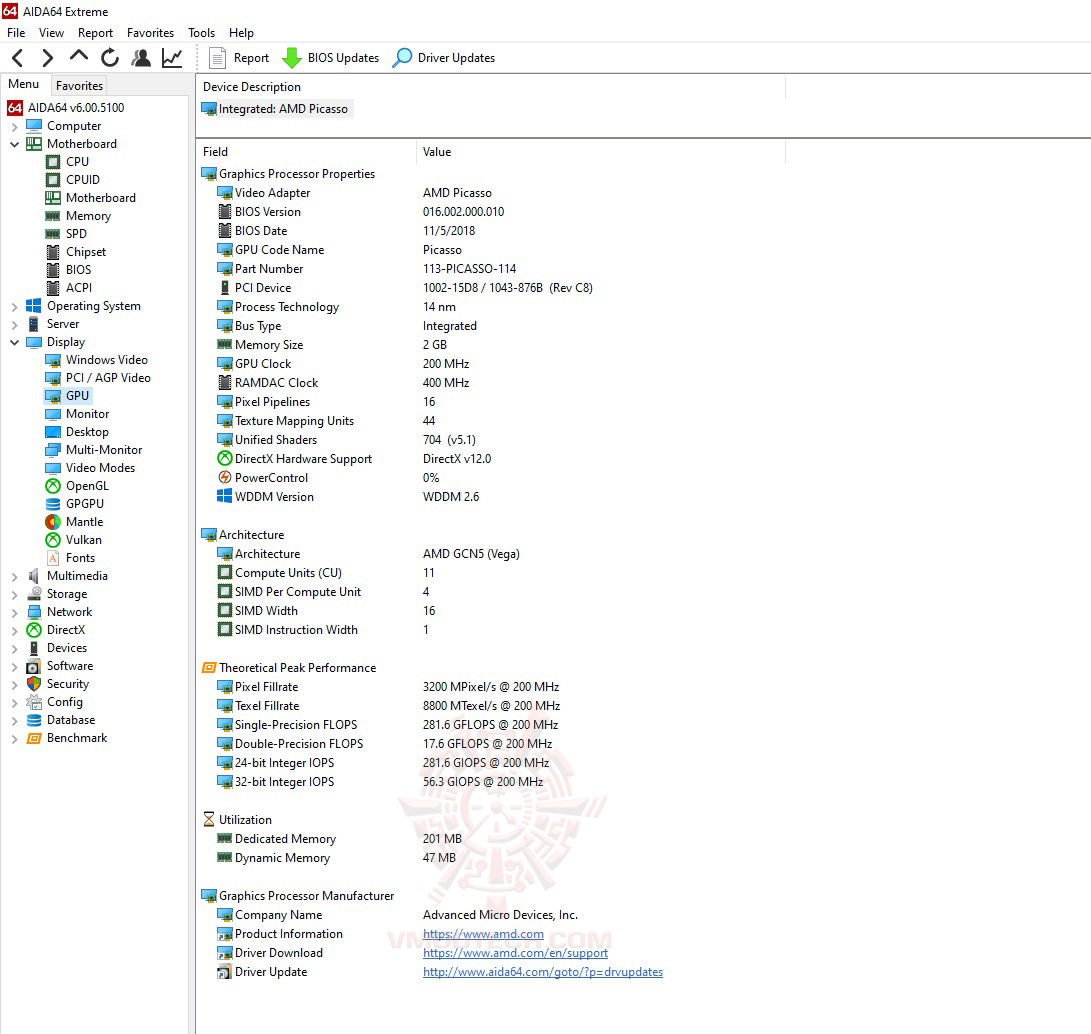This screenshot has height=1034, width=1091.
Task: Open Video Modes page
Action: pos(100,468)
